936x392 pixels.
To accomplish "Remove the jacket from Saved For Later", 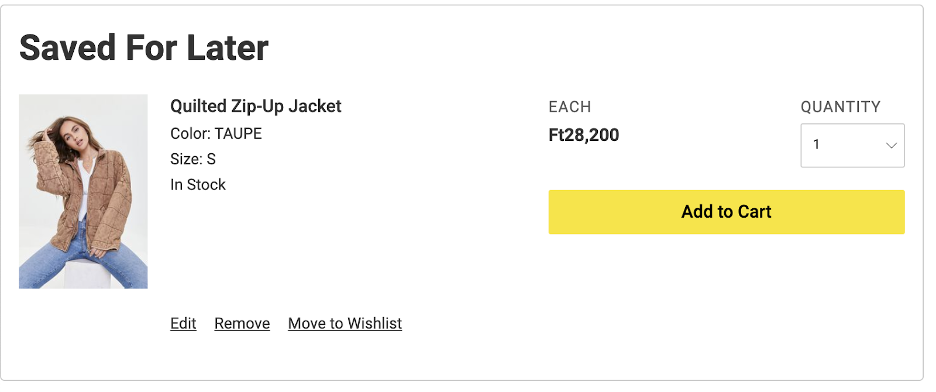I will [242, 323].
